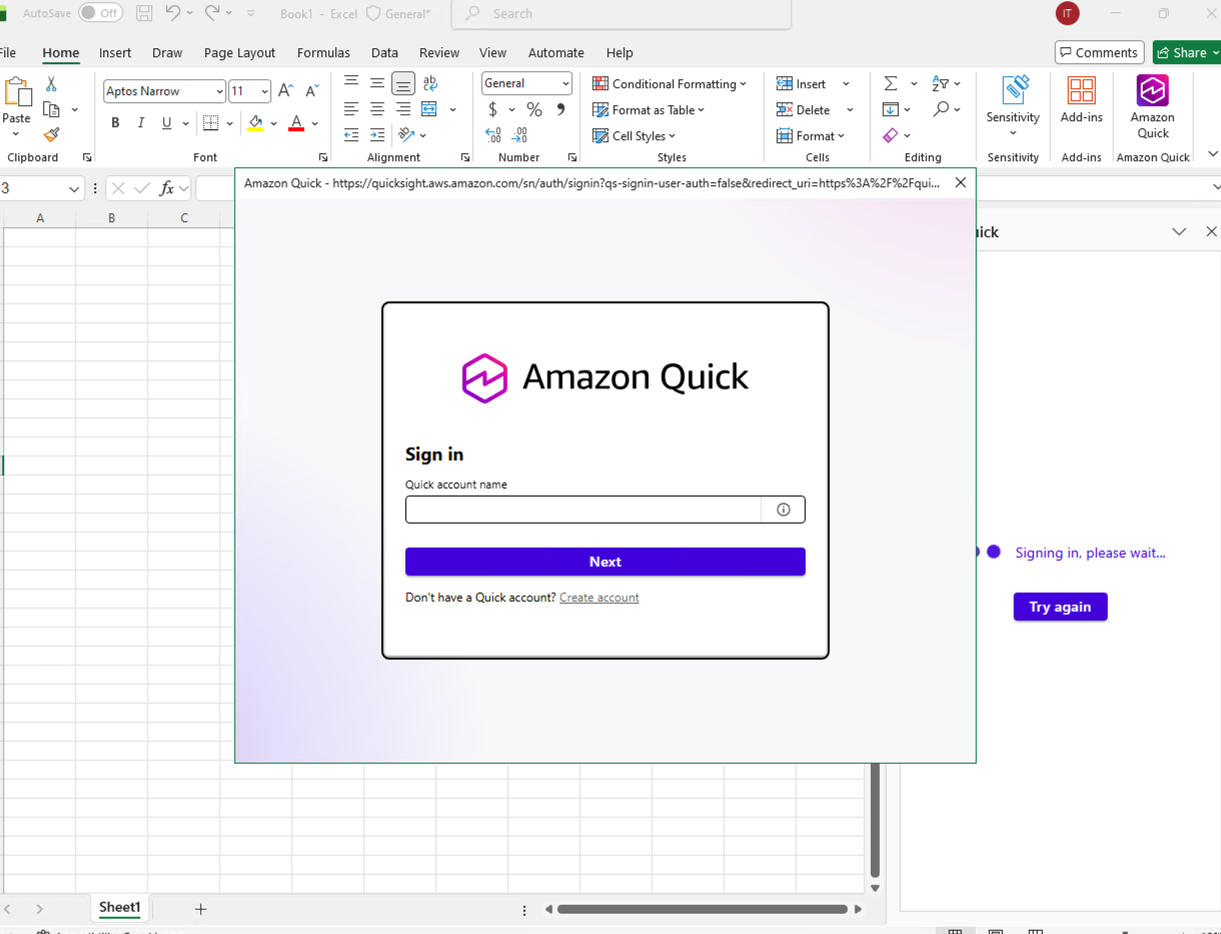Click the Quick account name field
Screen dimensions: 1221x934
pyautogui.click(x=583, y=510)
